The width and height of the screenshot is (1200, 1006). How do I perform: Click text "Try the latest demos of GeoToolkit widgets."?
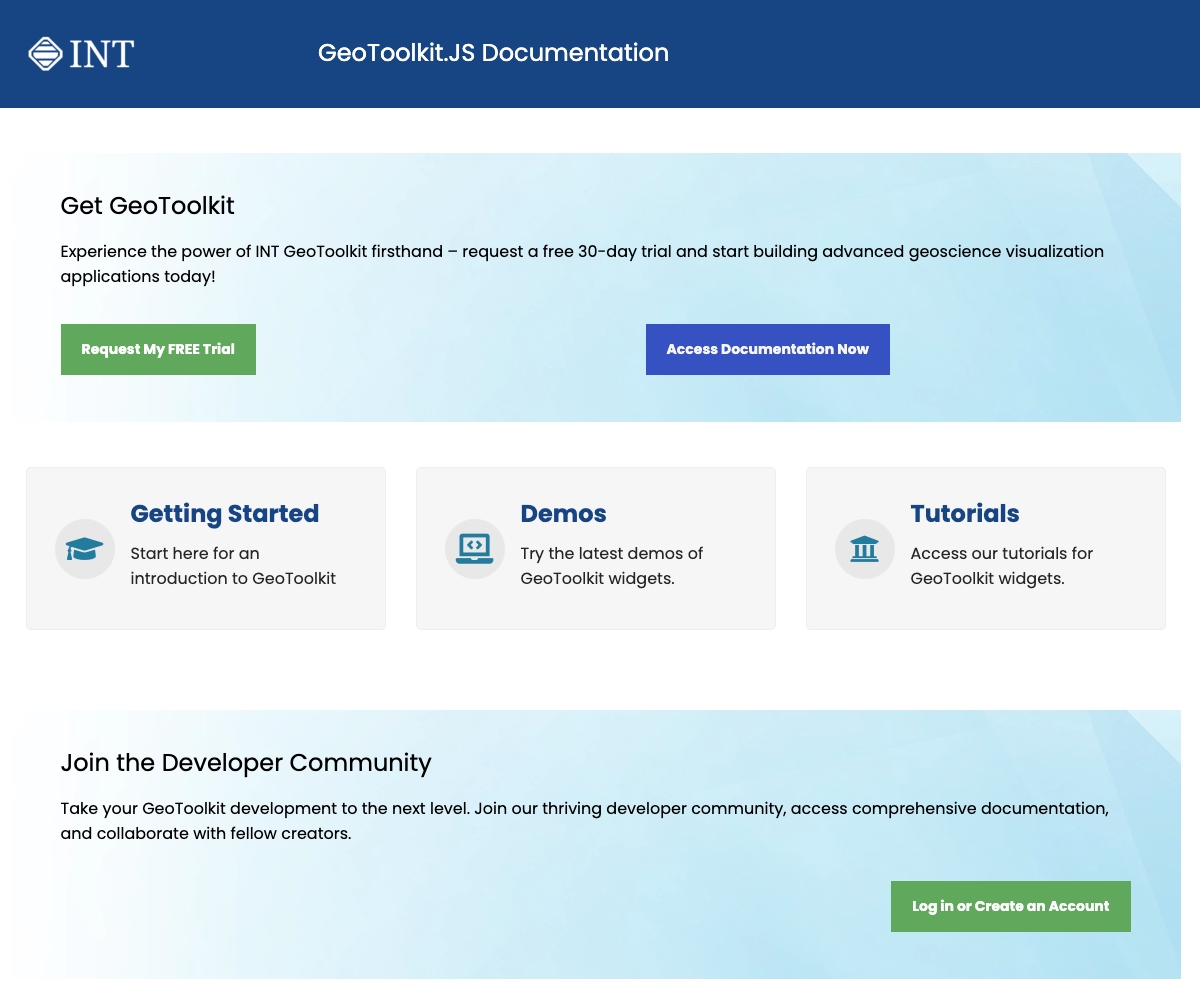(x=612, y=566)
